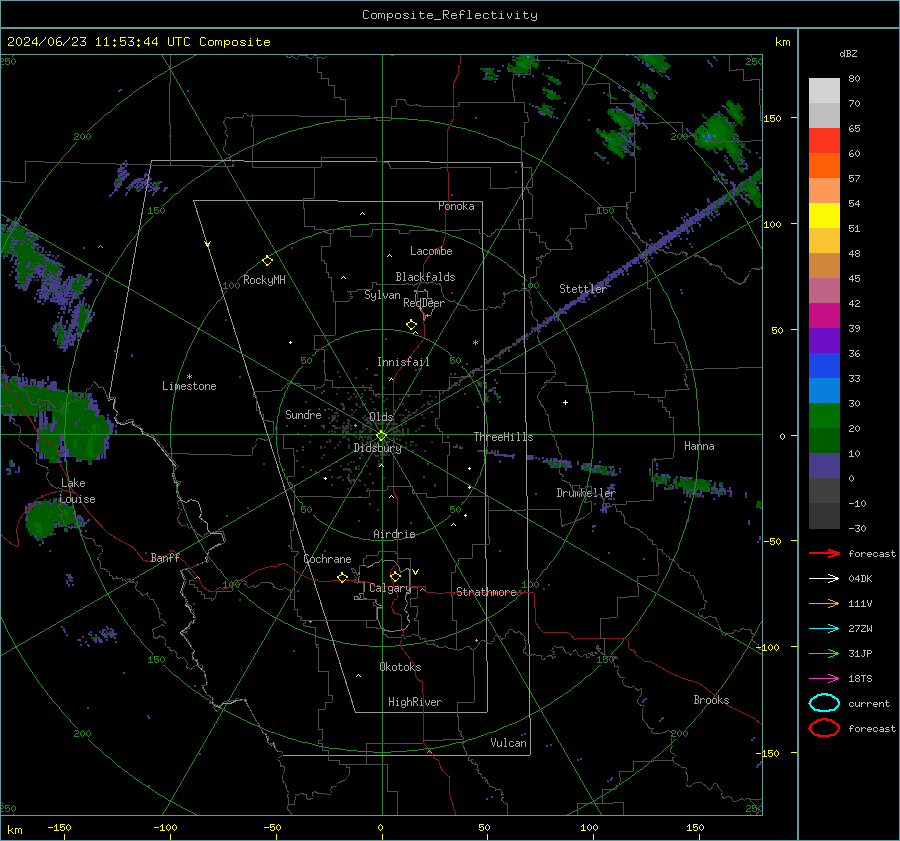Select the purple 10 dBZ color swatch
This screenshot has height=841, width=900.
pyautogui.click(x=824, y=465)
